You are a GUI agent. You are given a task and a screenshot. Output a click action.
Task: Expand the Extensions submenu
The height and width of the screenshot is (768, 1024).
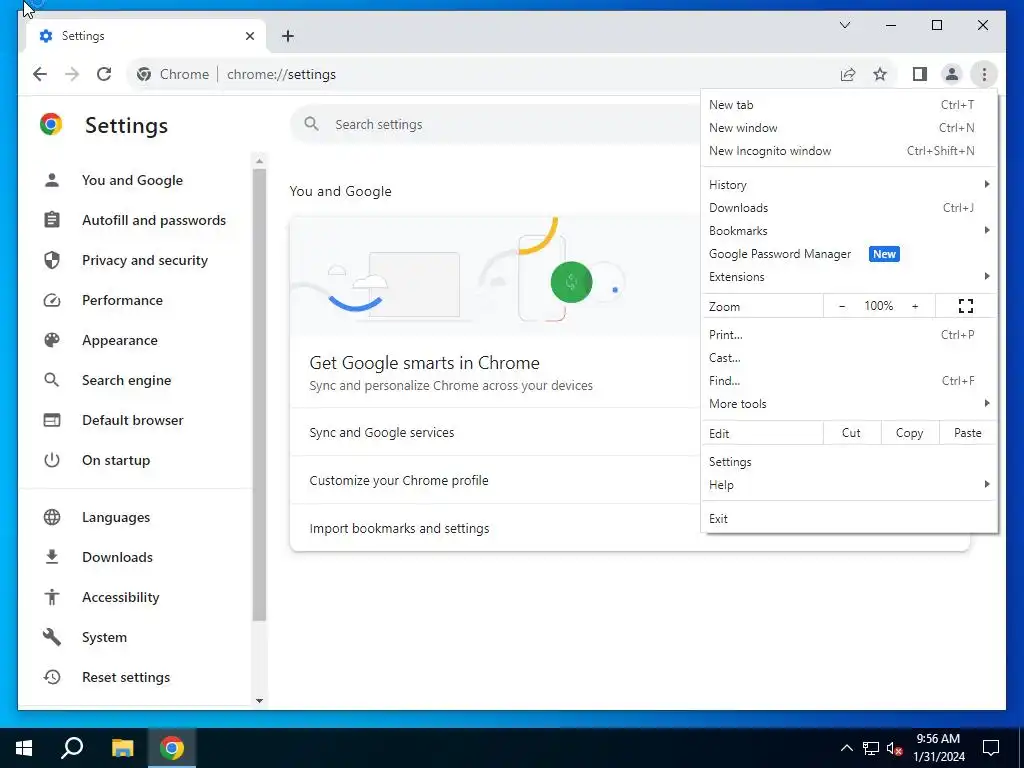(x=849, y=277)
